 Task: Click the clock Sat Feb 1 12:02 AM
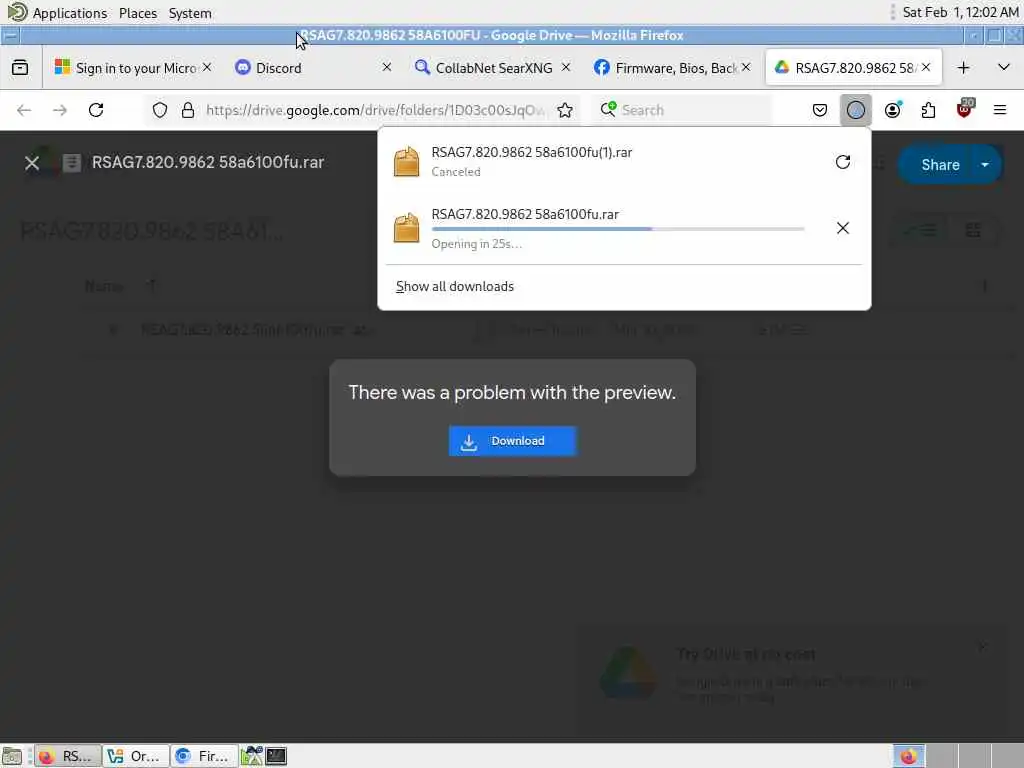click(960, 12)
